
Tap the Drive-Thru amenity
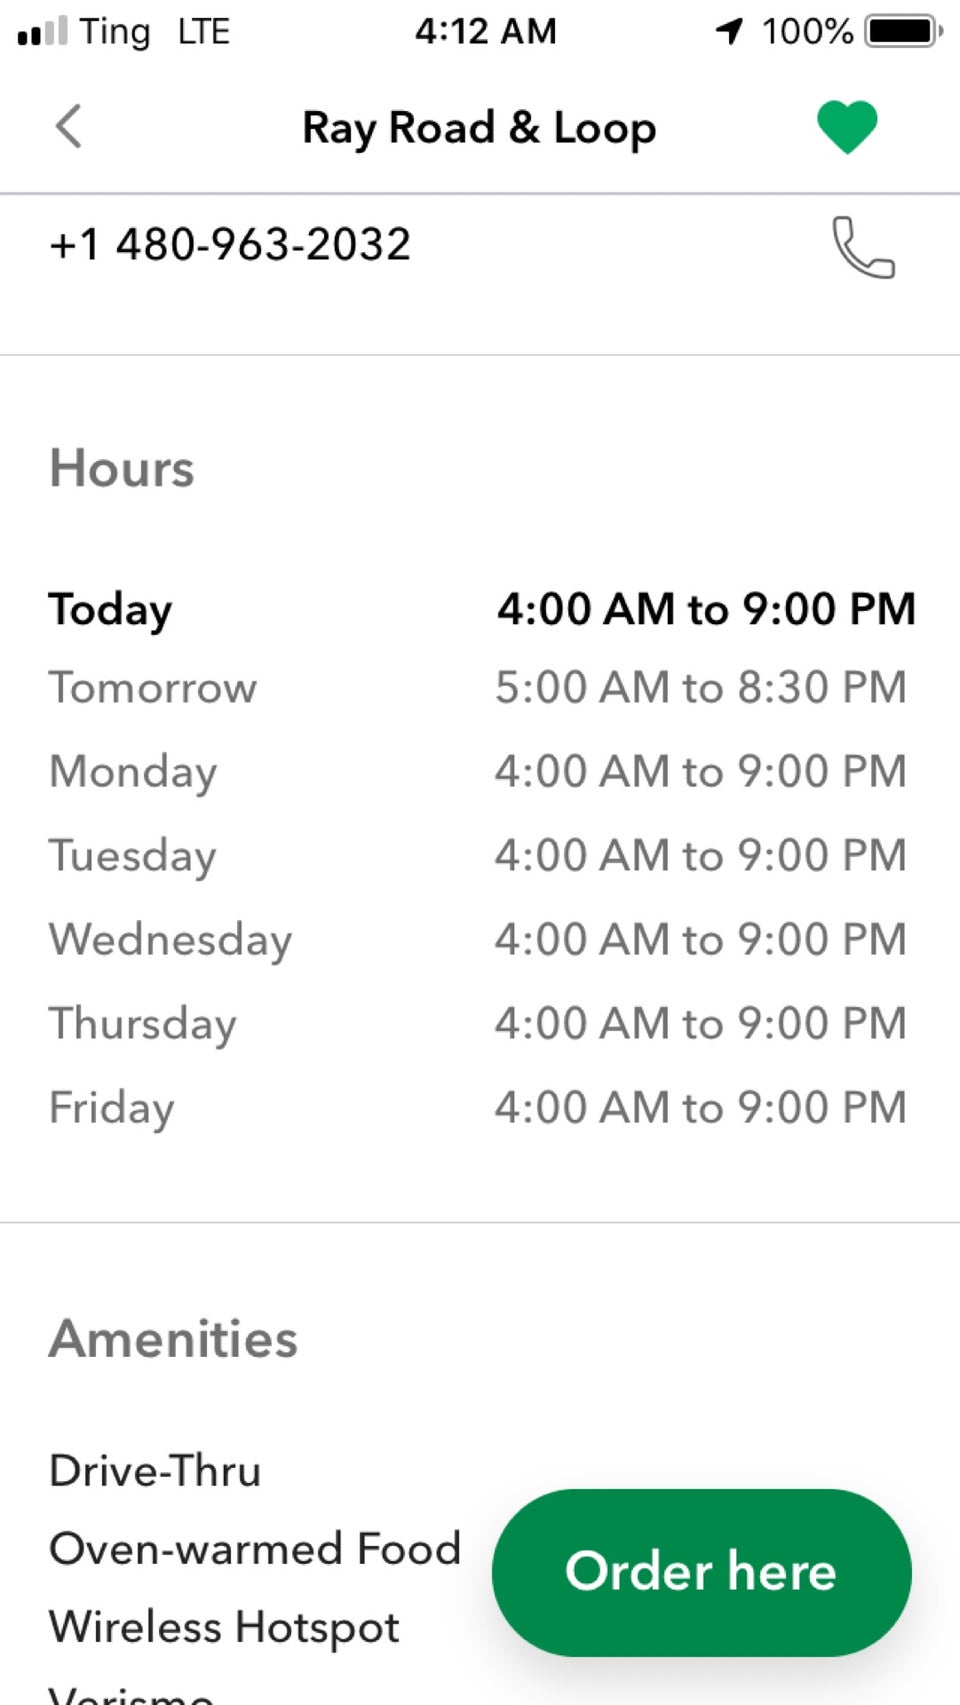click(155, 1470)
